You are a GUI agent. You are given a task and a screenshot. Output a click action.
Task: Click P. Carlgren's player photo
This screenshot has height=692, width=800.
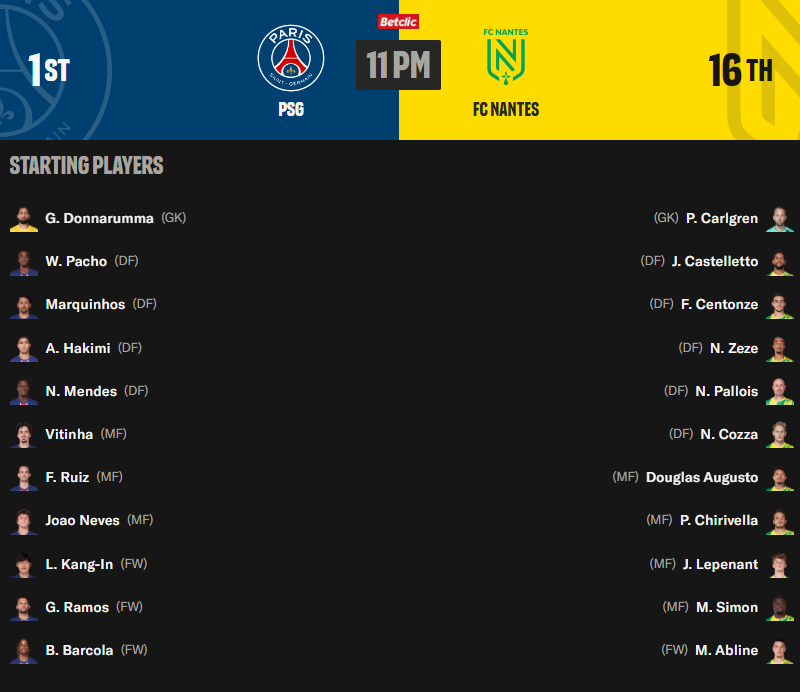point(778,218)
